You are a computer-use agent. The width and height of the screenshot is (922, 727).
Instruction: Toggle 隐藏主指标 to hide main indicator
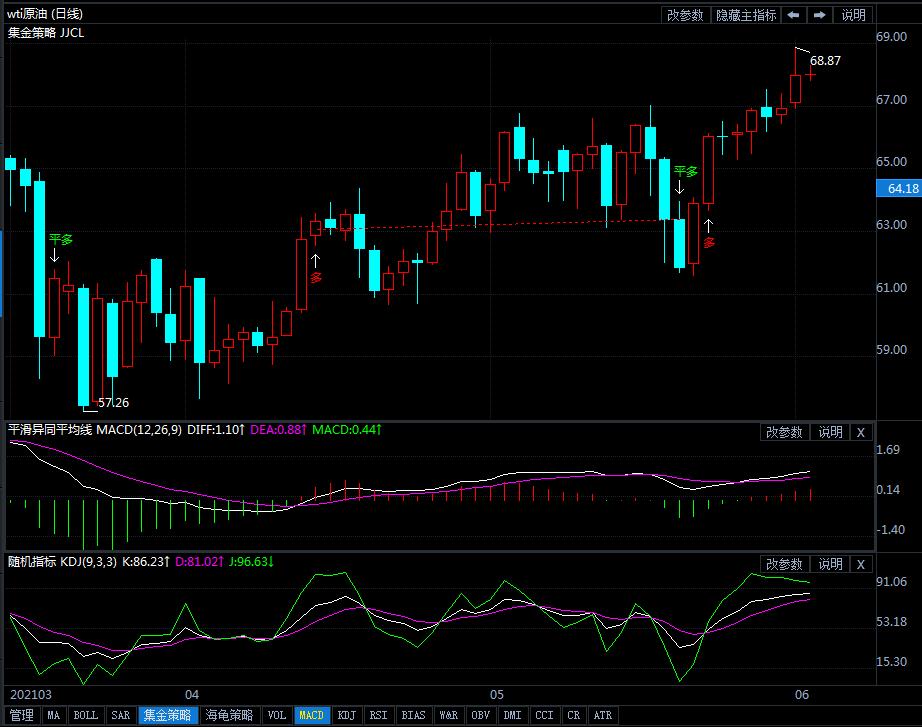[x=745, y=15]
